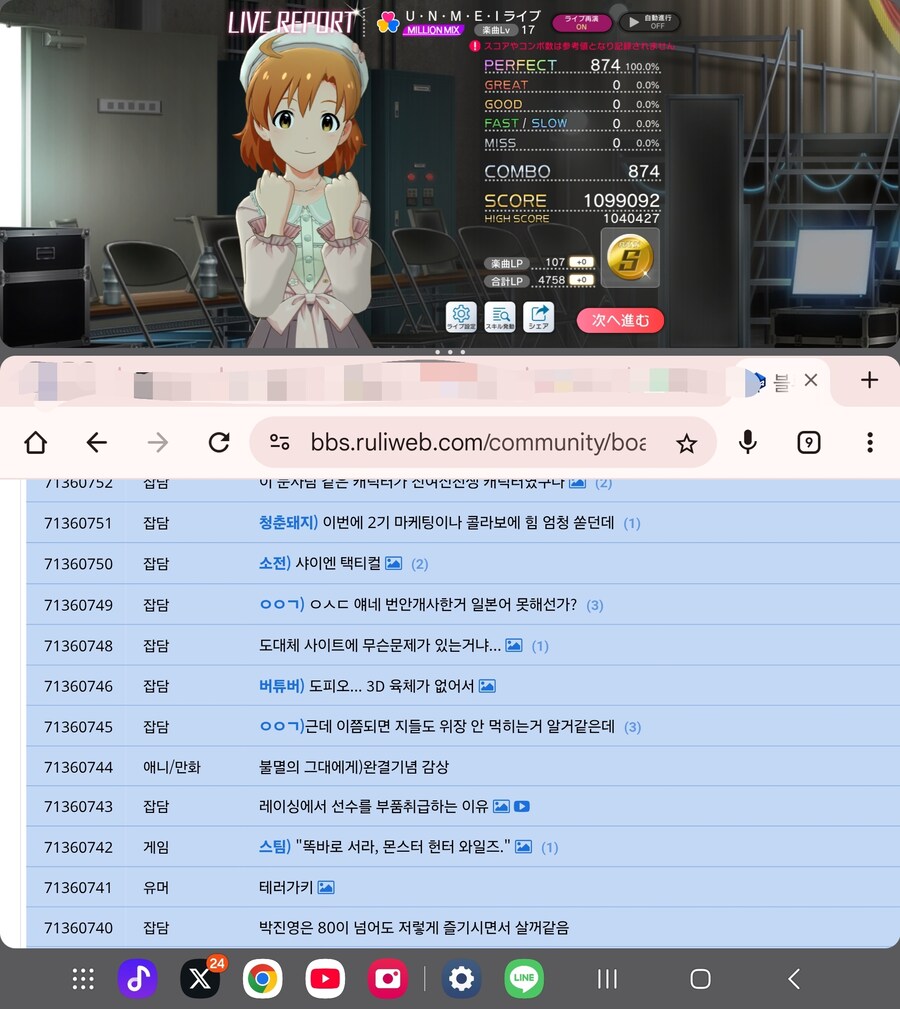
Task: Open post ㅇㅅㄷ 얘네 번안개사한거
Action: click(x=418, y=604)
